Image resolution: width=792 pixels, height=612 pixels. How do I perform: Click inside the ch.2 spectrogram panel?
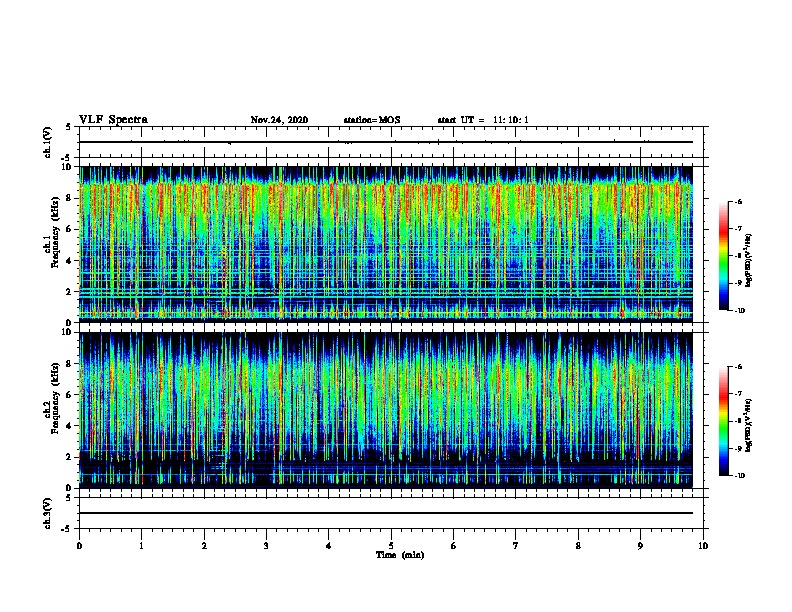(386, 410)
